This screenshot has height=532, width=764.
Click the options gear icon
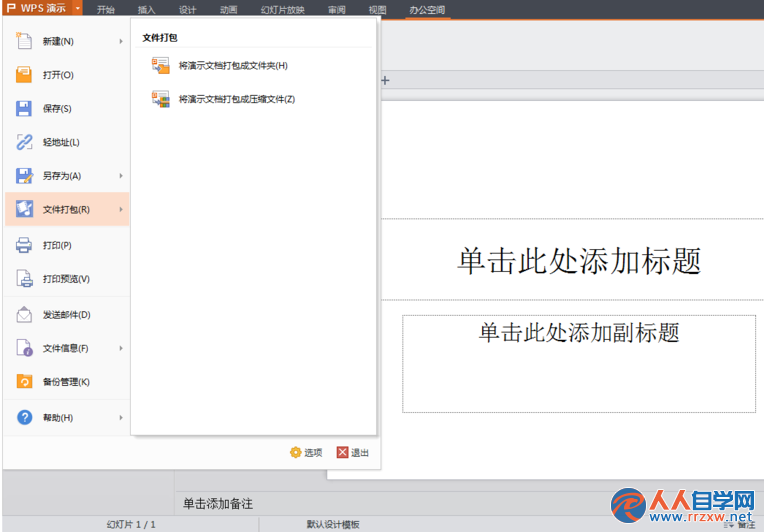tap(295, 453)
